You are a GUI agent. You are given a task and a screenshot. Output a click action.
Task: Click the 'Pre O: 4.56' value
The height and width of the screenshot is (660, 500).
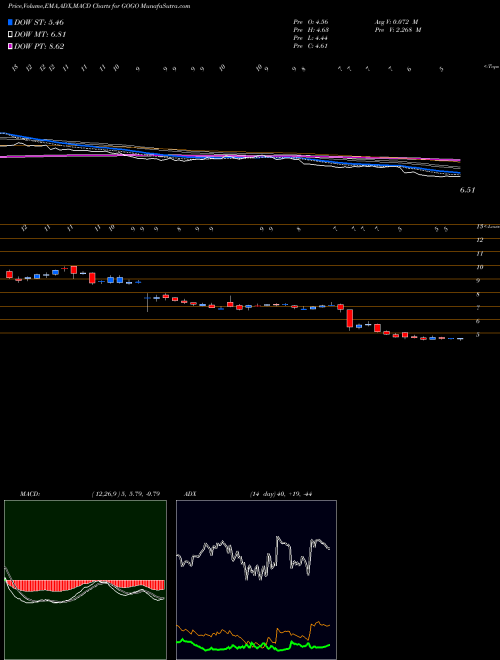click(311, 21)
